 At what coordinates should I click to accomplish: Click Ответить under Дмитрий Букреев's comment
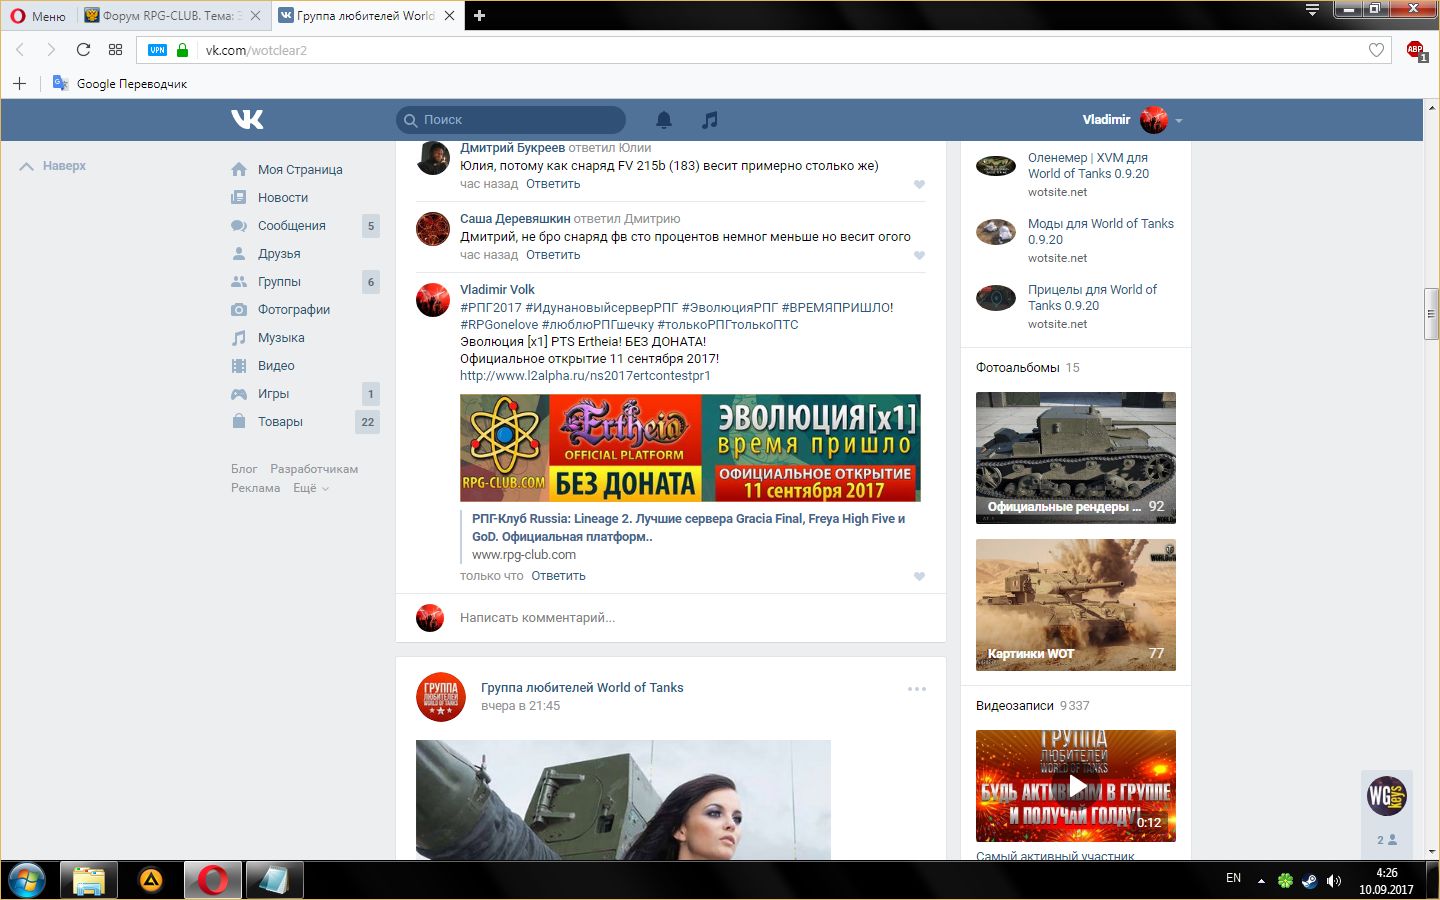click(x=553, y=184)
